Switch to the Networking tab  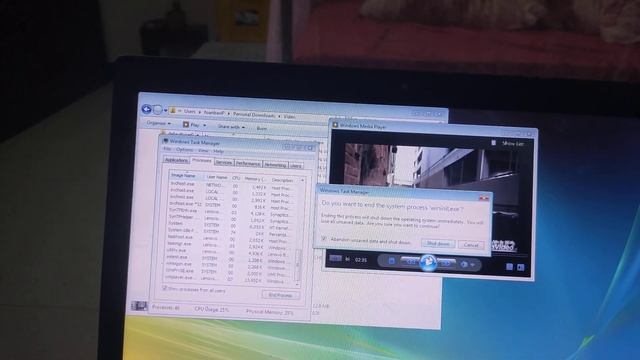coord(275,164)
